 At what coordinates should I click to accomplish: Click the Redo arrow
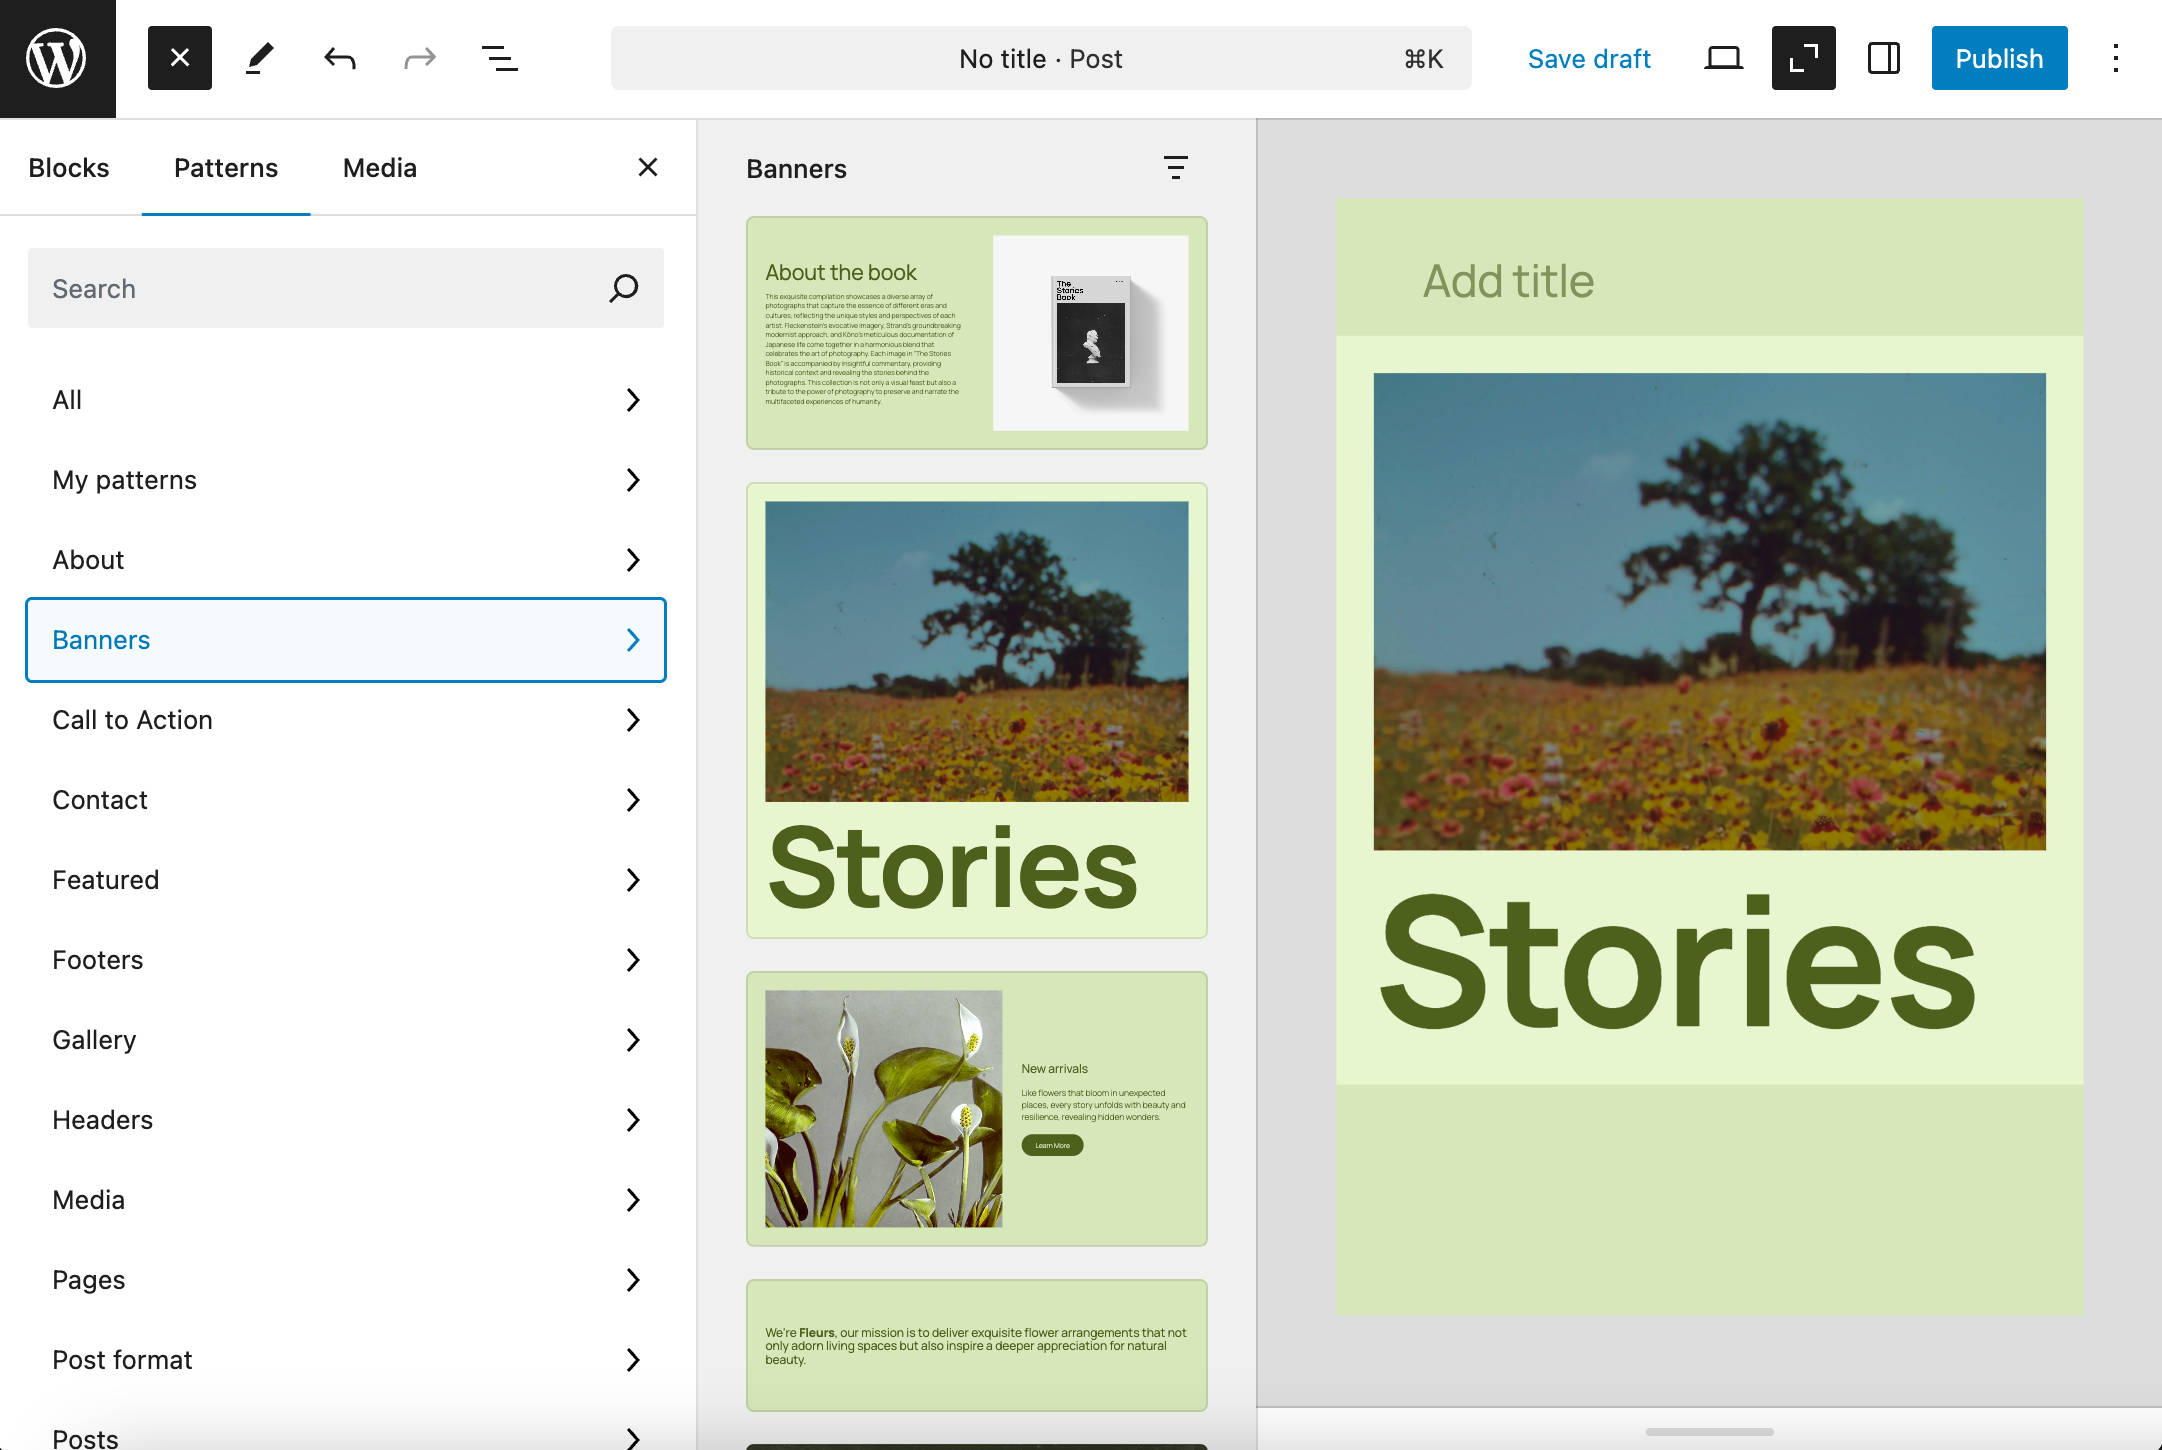coord(419,58)
